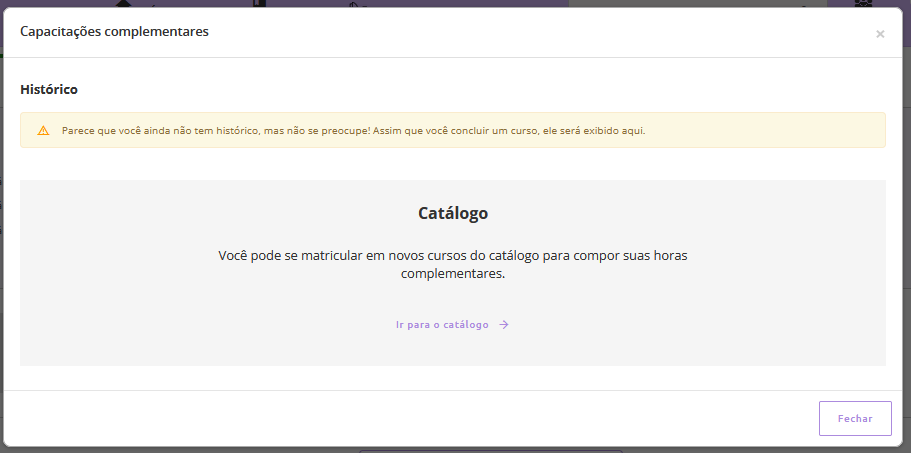Click the first line of the catalog description

click(453, 256)
